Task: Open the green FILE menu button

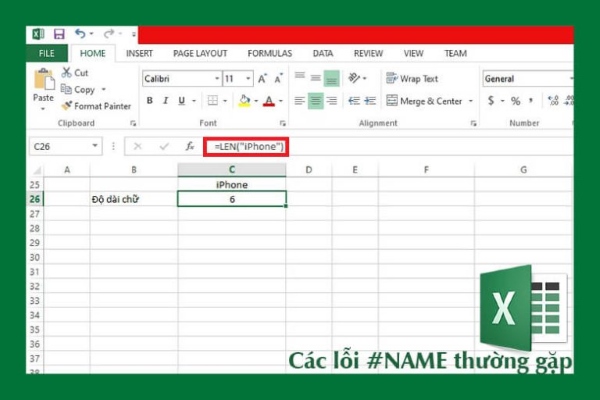Action: click(x=46, y=53)
